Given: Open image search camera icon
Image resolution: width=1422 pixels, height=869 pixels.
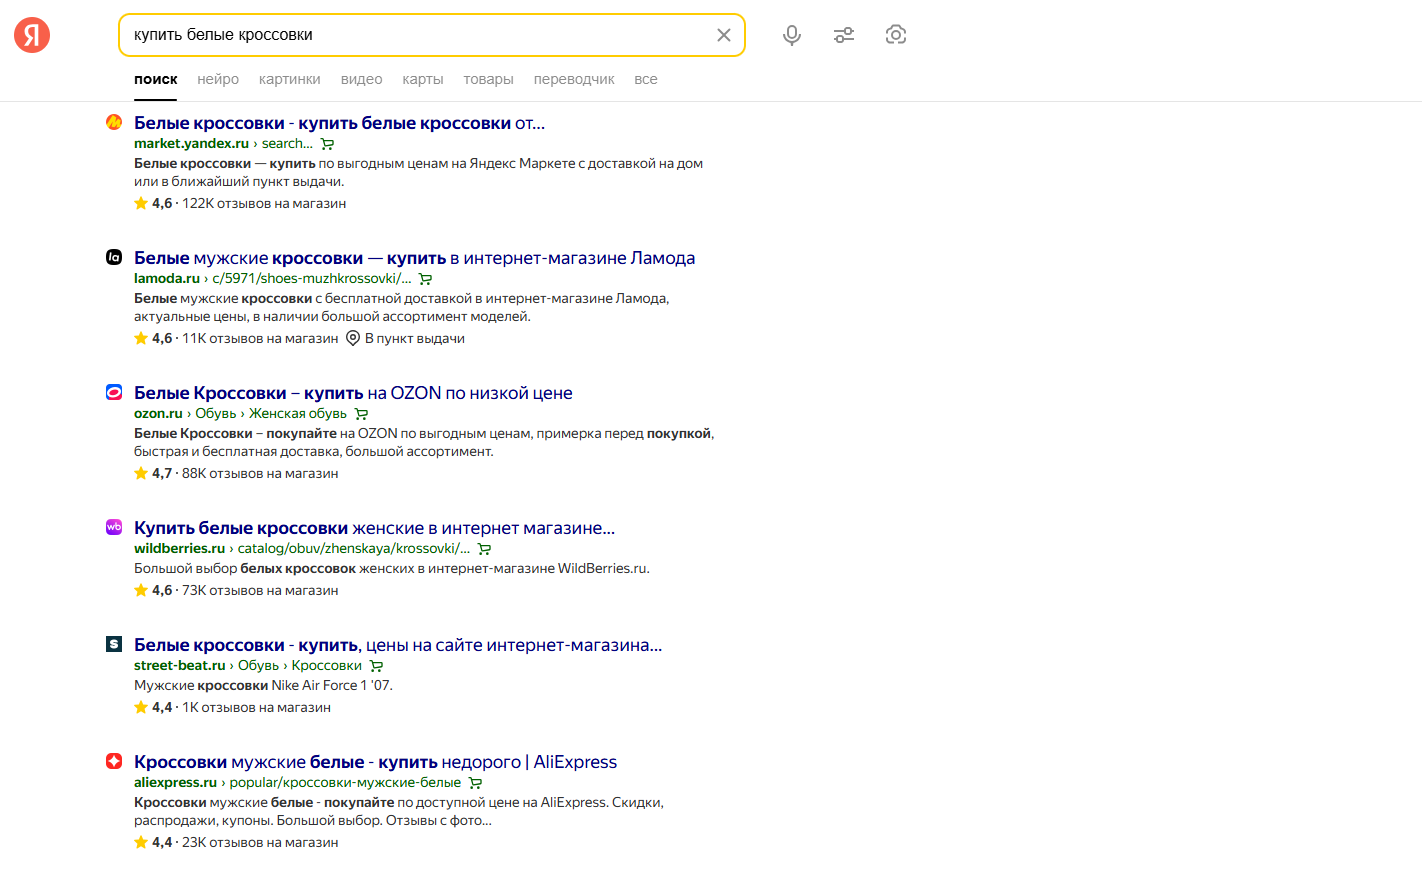Looking at the screenshot, I should coord(896,35).
